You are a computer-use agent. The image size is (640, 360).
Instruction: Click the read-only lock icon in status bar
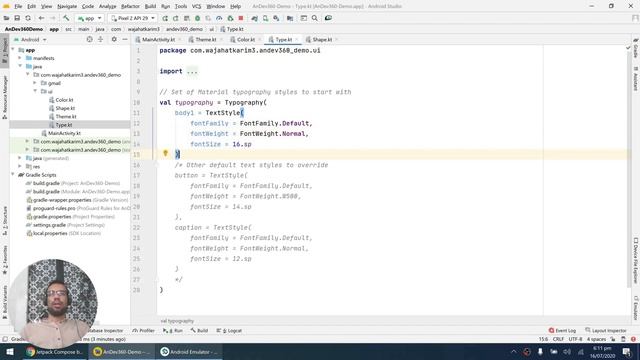pyautogui.click(x=613, y=339)
